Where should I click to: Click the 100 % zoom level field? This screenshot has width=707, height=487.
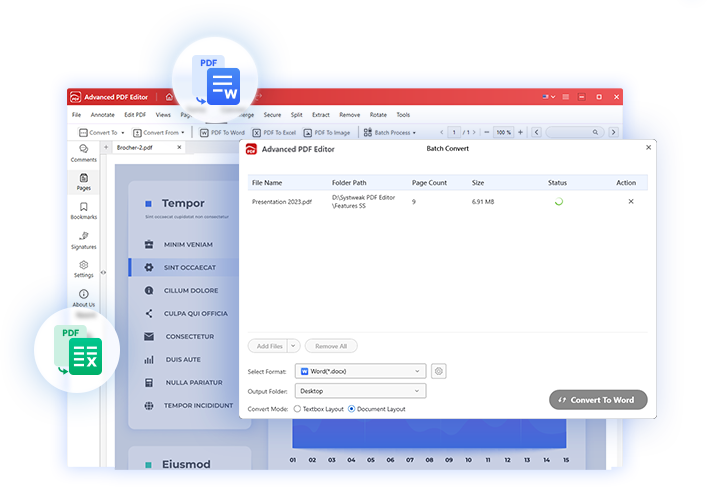click(x=503, y=132)
